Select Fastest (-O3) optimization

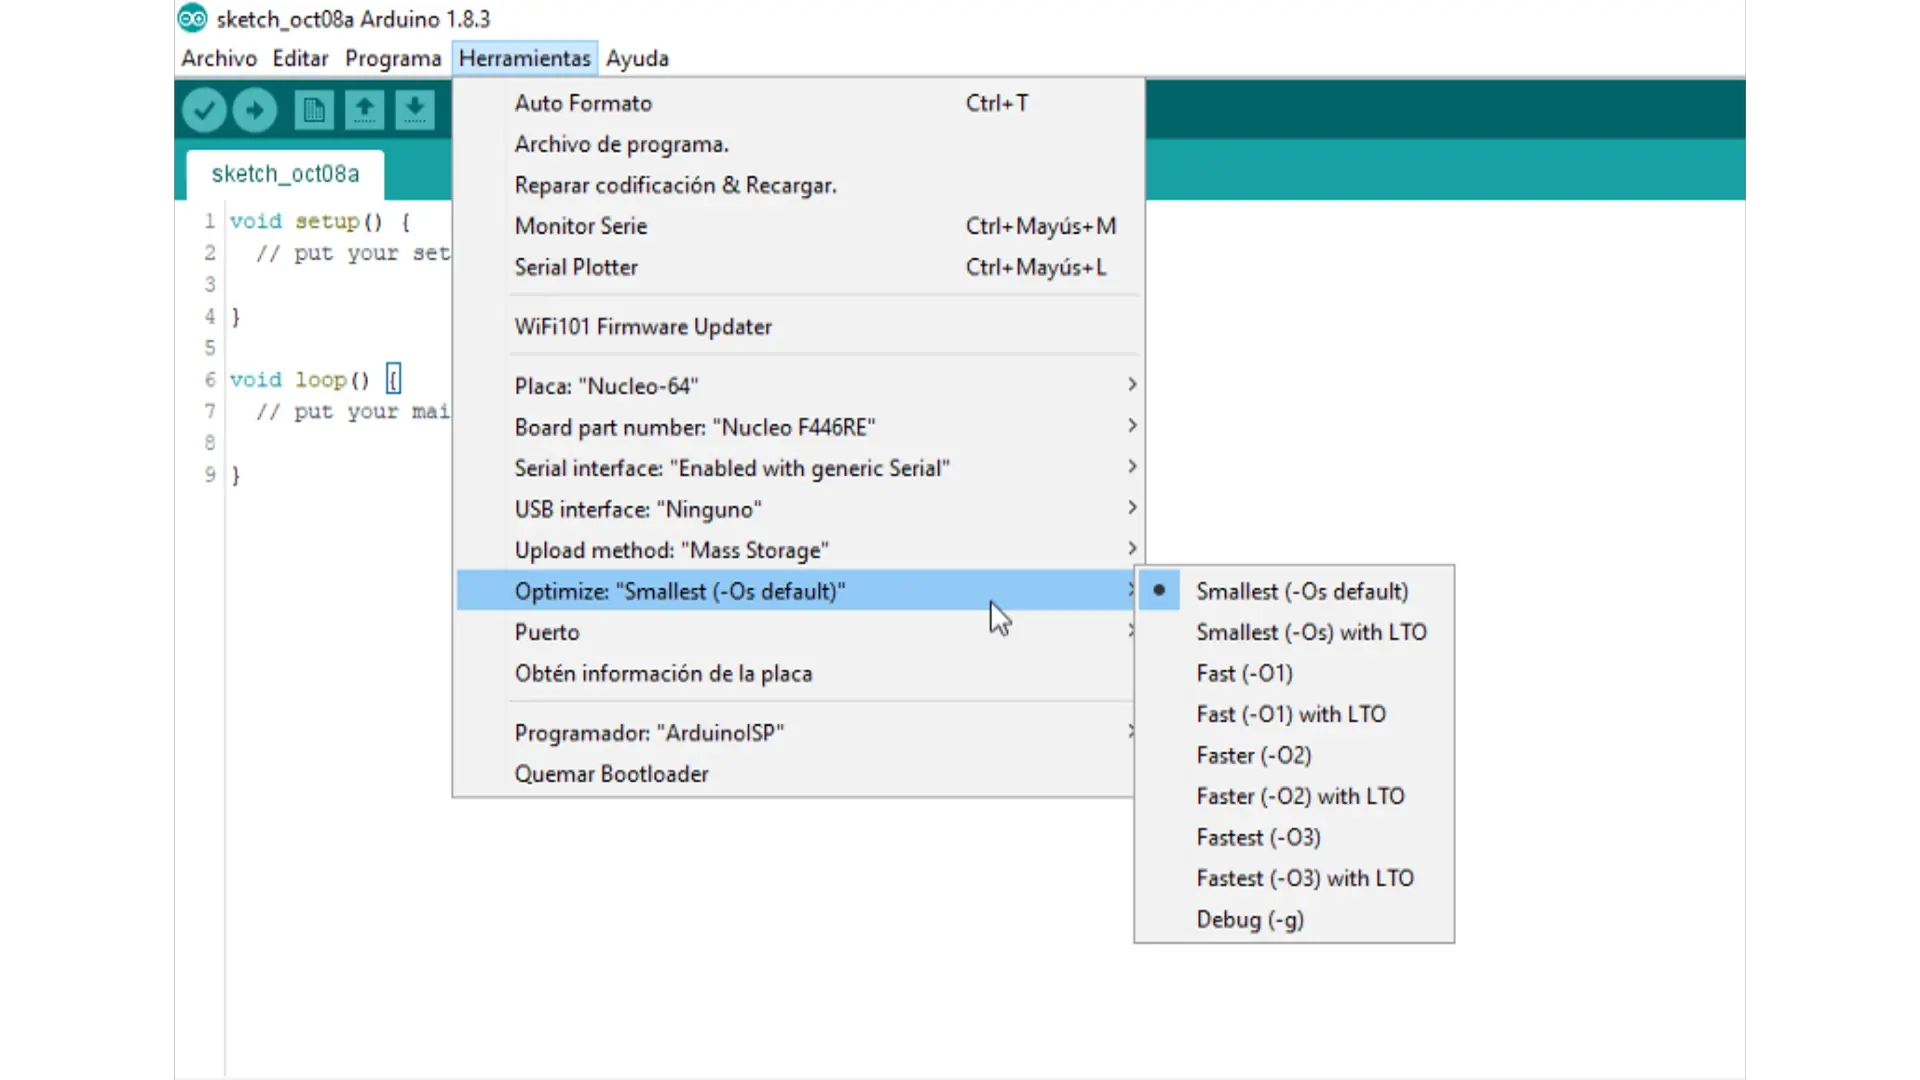tap(1294, 837)
